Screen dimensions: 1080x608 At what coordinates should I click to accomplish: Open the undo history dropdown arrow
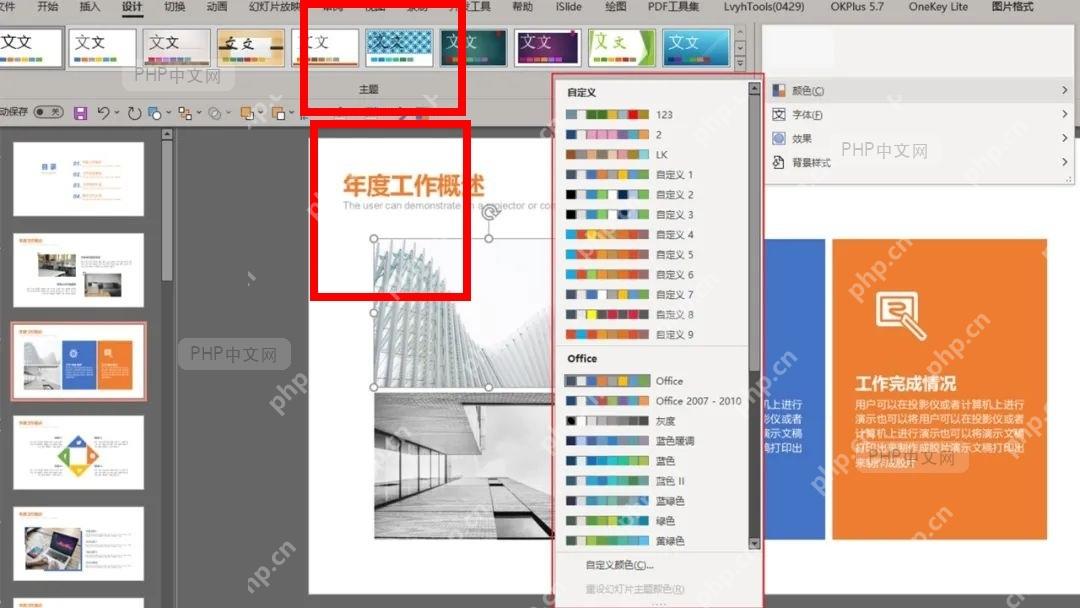point(117,112)
